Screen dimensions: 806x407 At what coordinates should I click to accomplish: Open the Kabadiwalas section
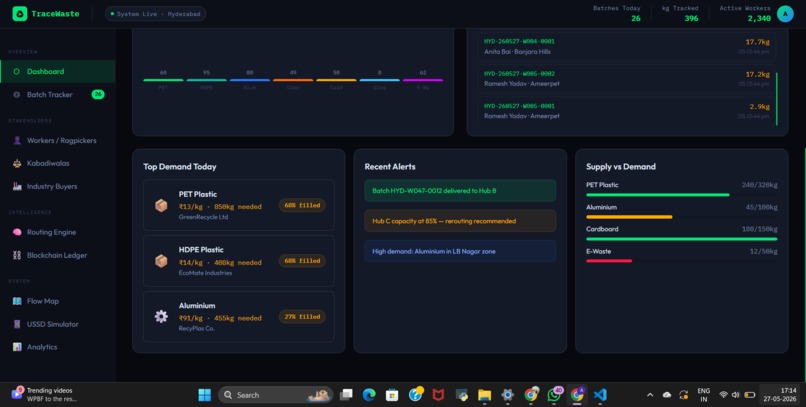[x=58, y=163]
